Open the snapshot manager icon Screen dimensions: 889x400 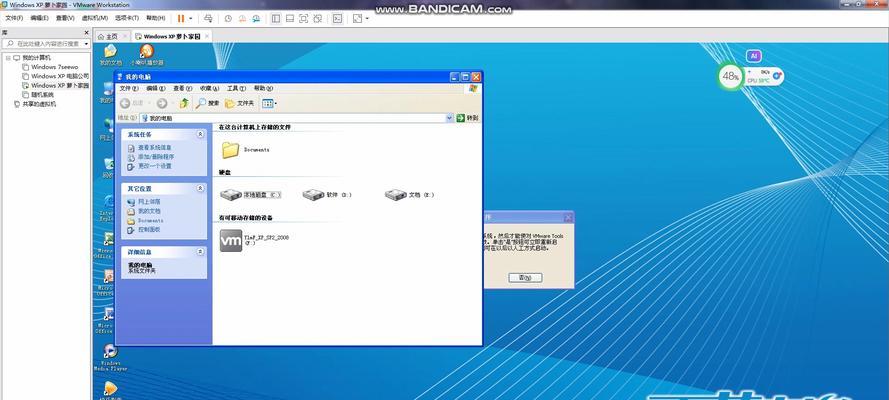point(256,18)
